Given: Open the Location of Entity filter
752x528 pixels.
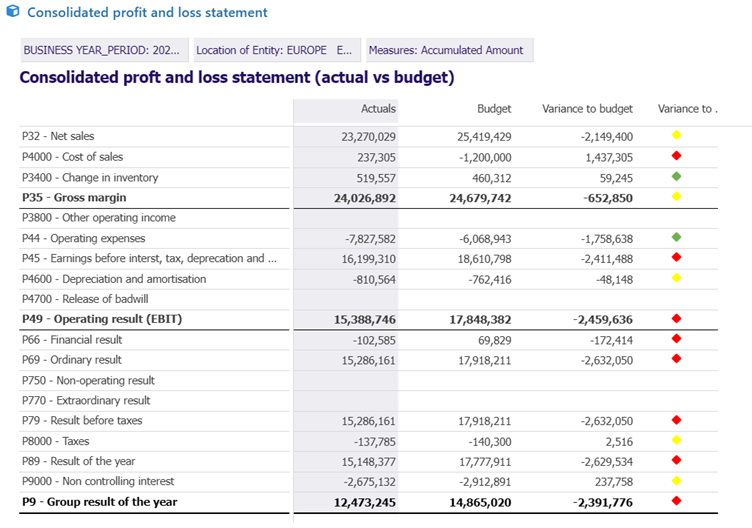Looking at the screenshot, I should pos(275,50).
